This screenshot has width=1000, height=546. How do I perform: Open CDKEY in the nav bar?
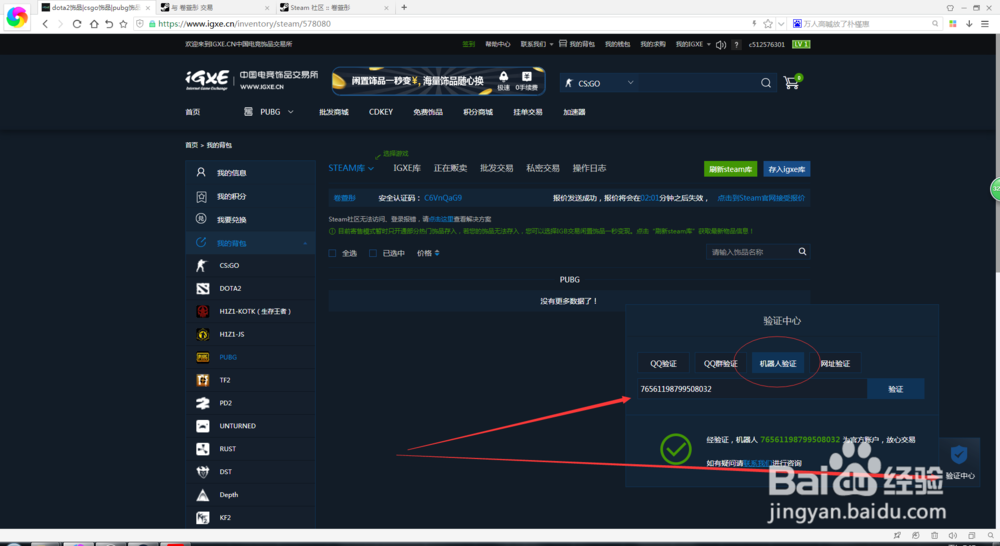(381, 112)
